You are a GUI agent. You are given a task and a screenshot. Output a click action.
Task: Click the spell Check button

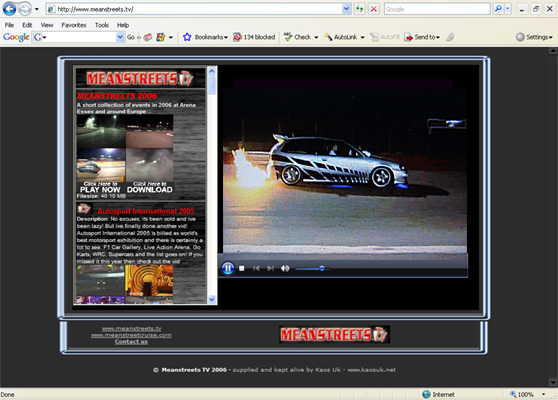[298, 37]
